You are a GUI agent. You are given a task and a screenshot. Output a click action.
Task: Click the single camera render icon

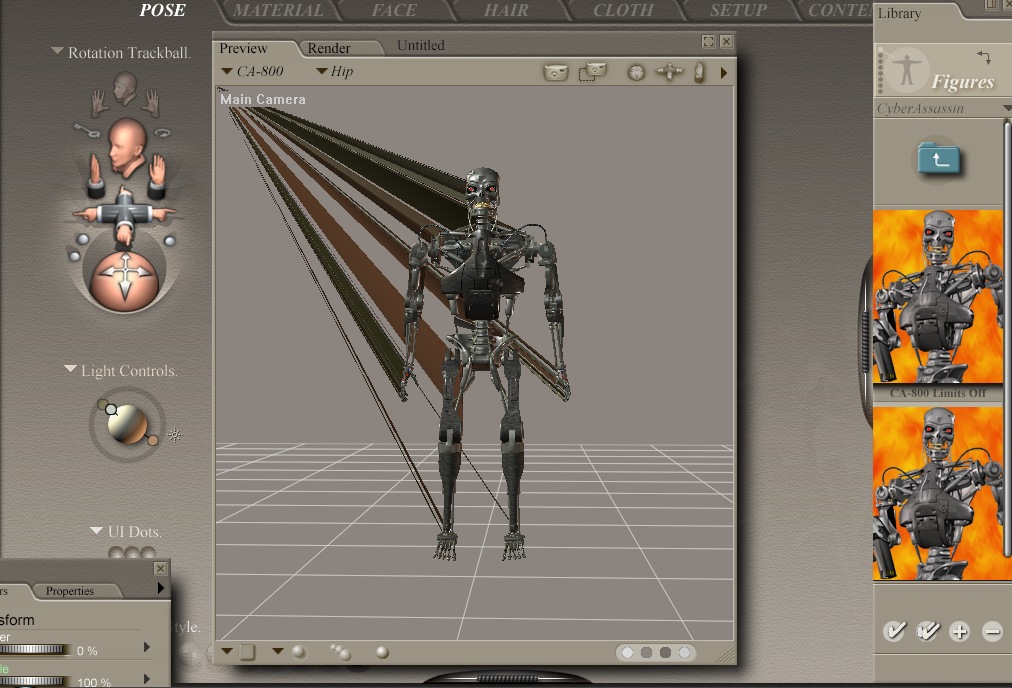point(556,72)
